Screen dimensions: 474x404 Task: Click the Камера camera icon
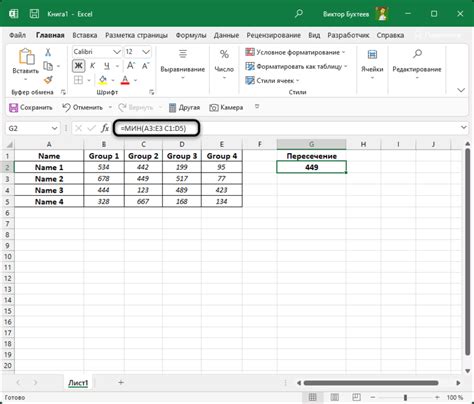pyautogui.click(x=214, y=108)
